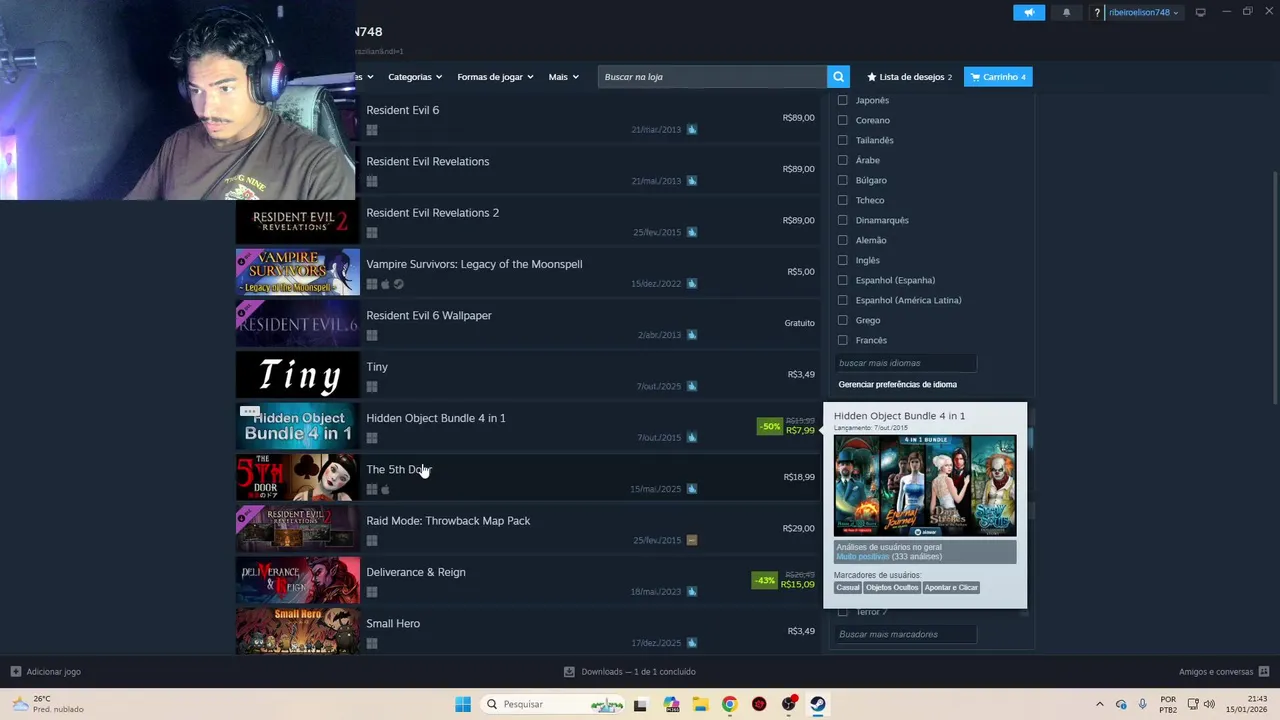Viewport: 1280px width, 720px height.
Task: Click review icon on Tiny row
Action: point(691,386)
